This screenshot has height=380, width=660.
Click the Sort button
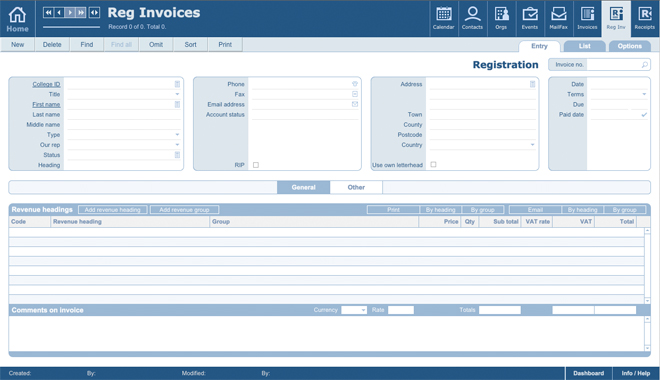190,45
